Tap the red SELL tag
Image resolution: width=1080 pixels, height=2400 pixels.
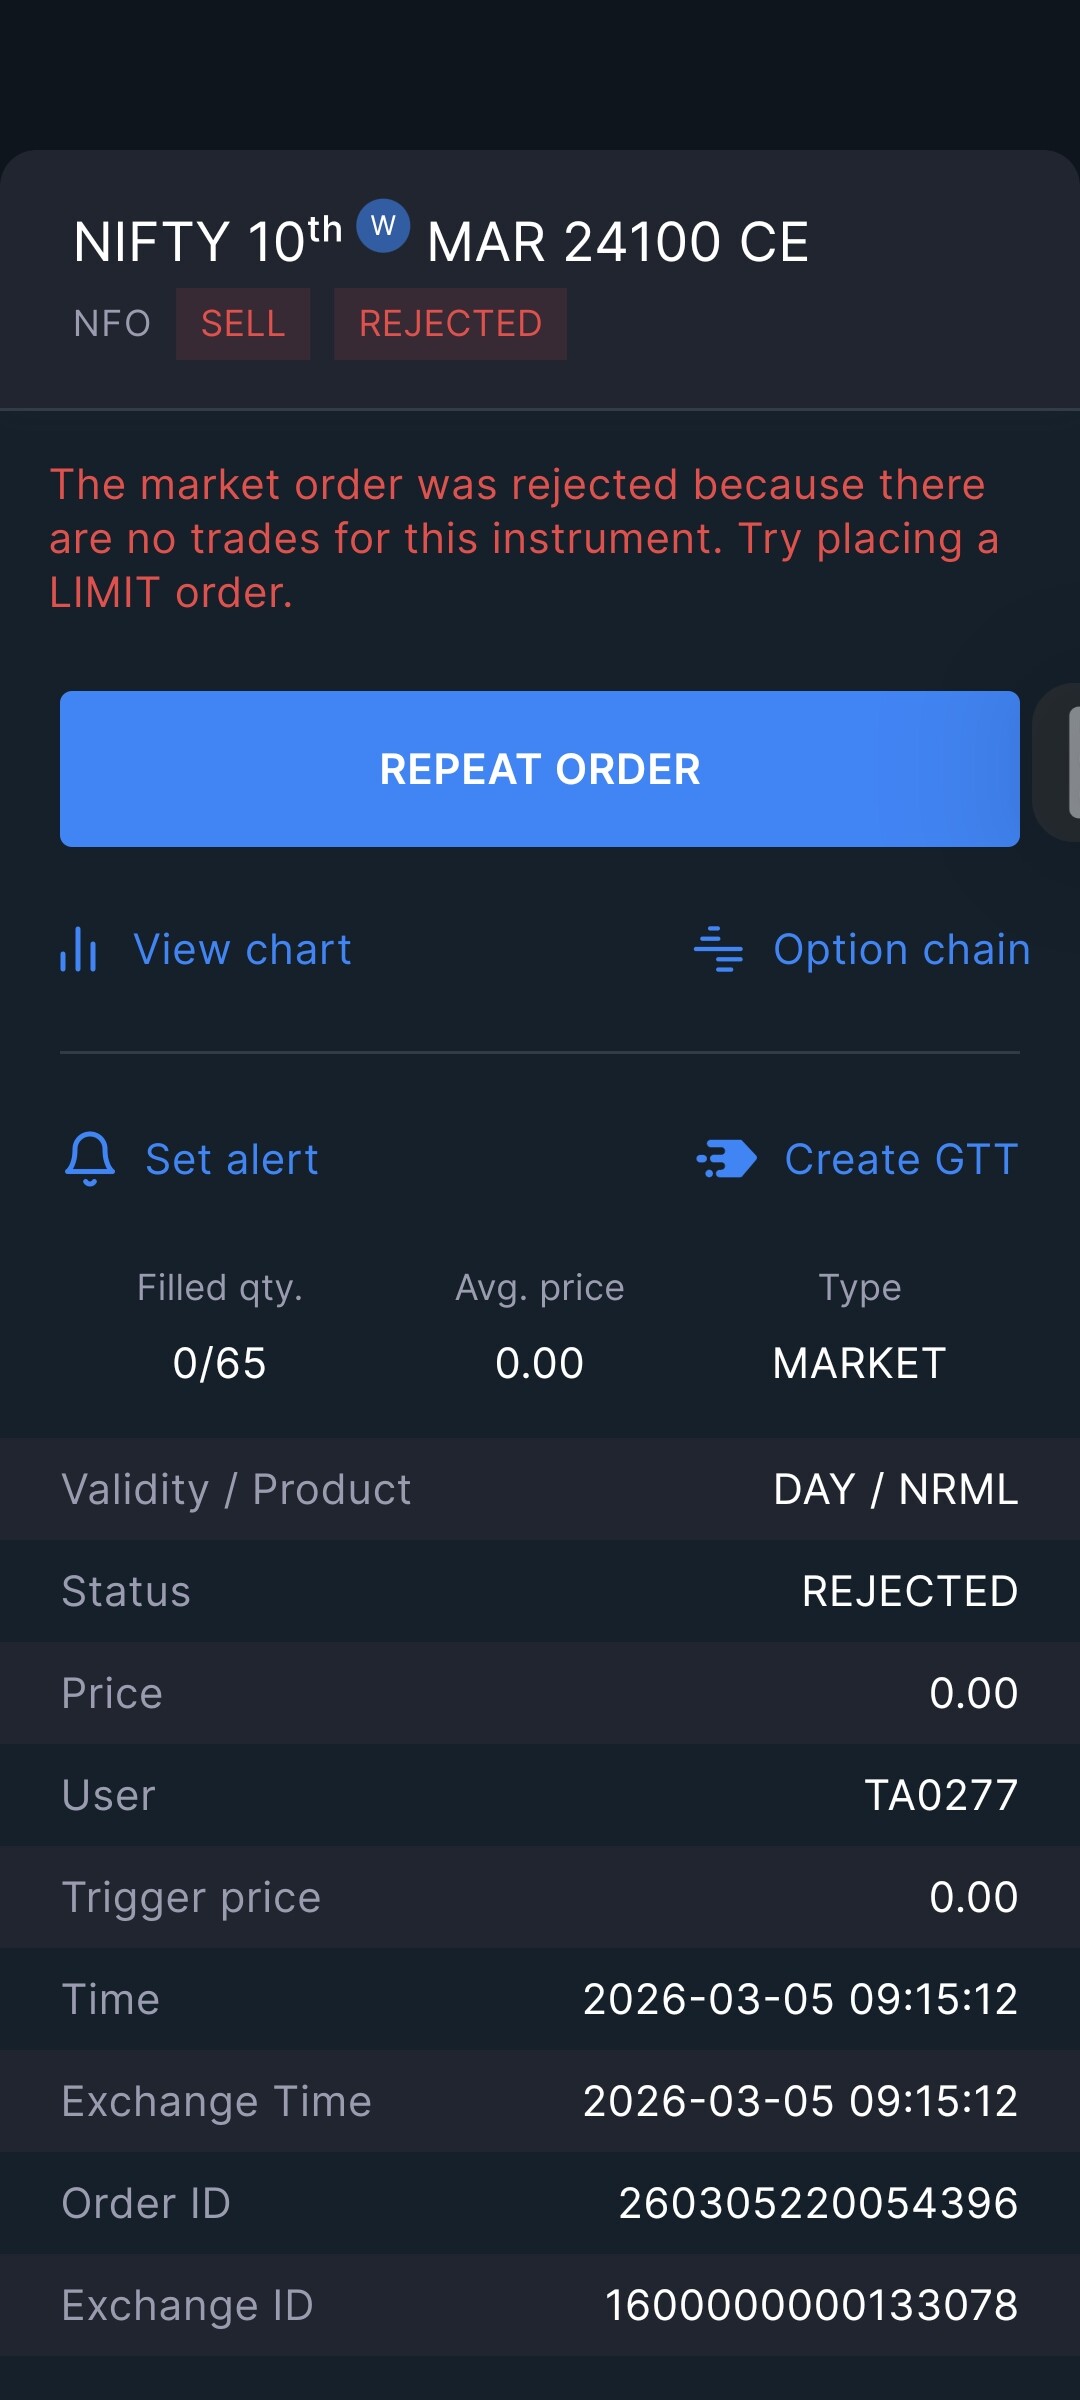click(243, 324)
